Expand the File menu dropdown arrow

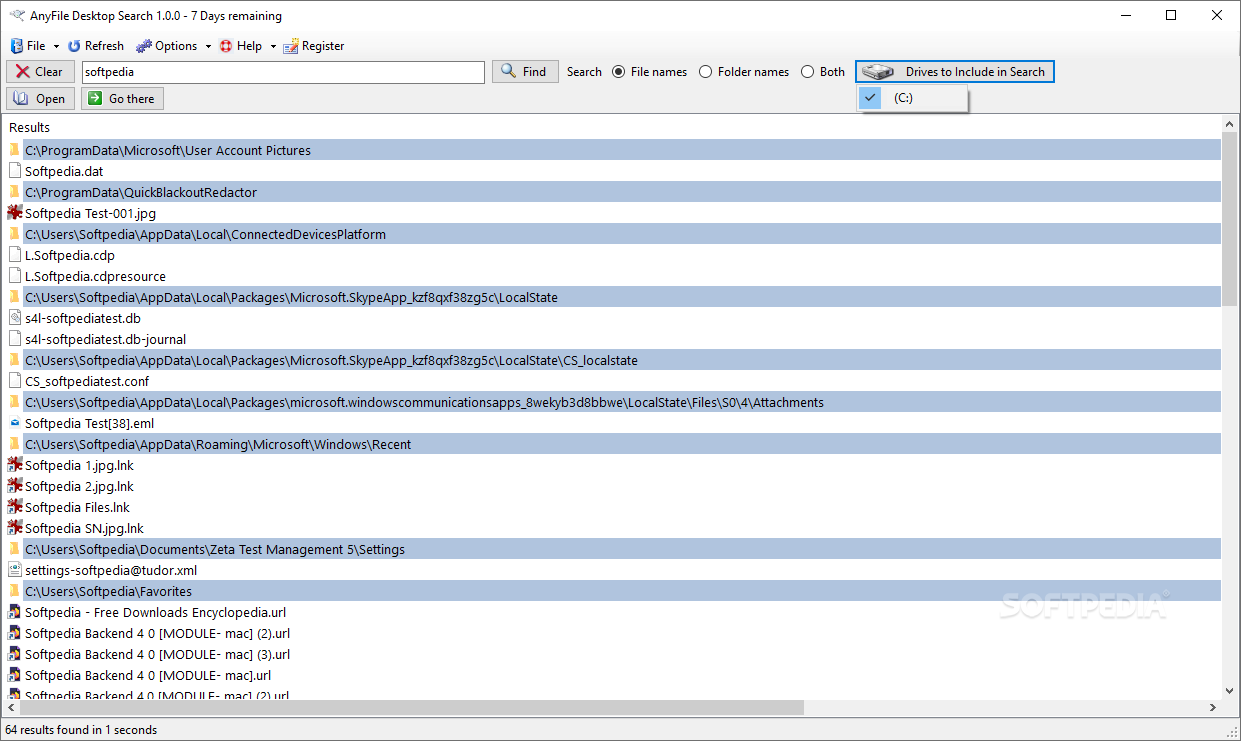[56, 46]
